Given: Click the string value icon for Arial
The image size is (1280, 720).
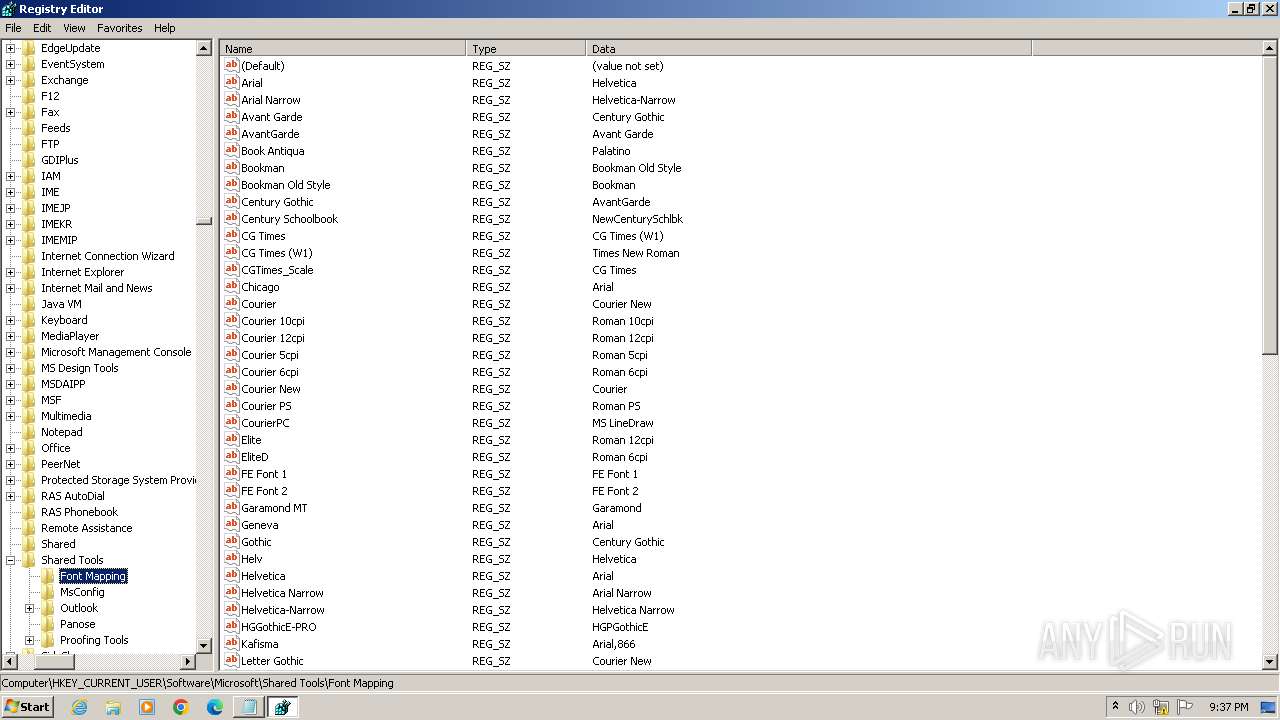Looking at the screenshot, I should tap(231, 83).
